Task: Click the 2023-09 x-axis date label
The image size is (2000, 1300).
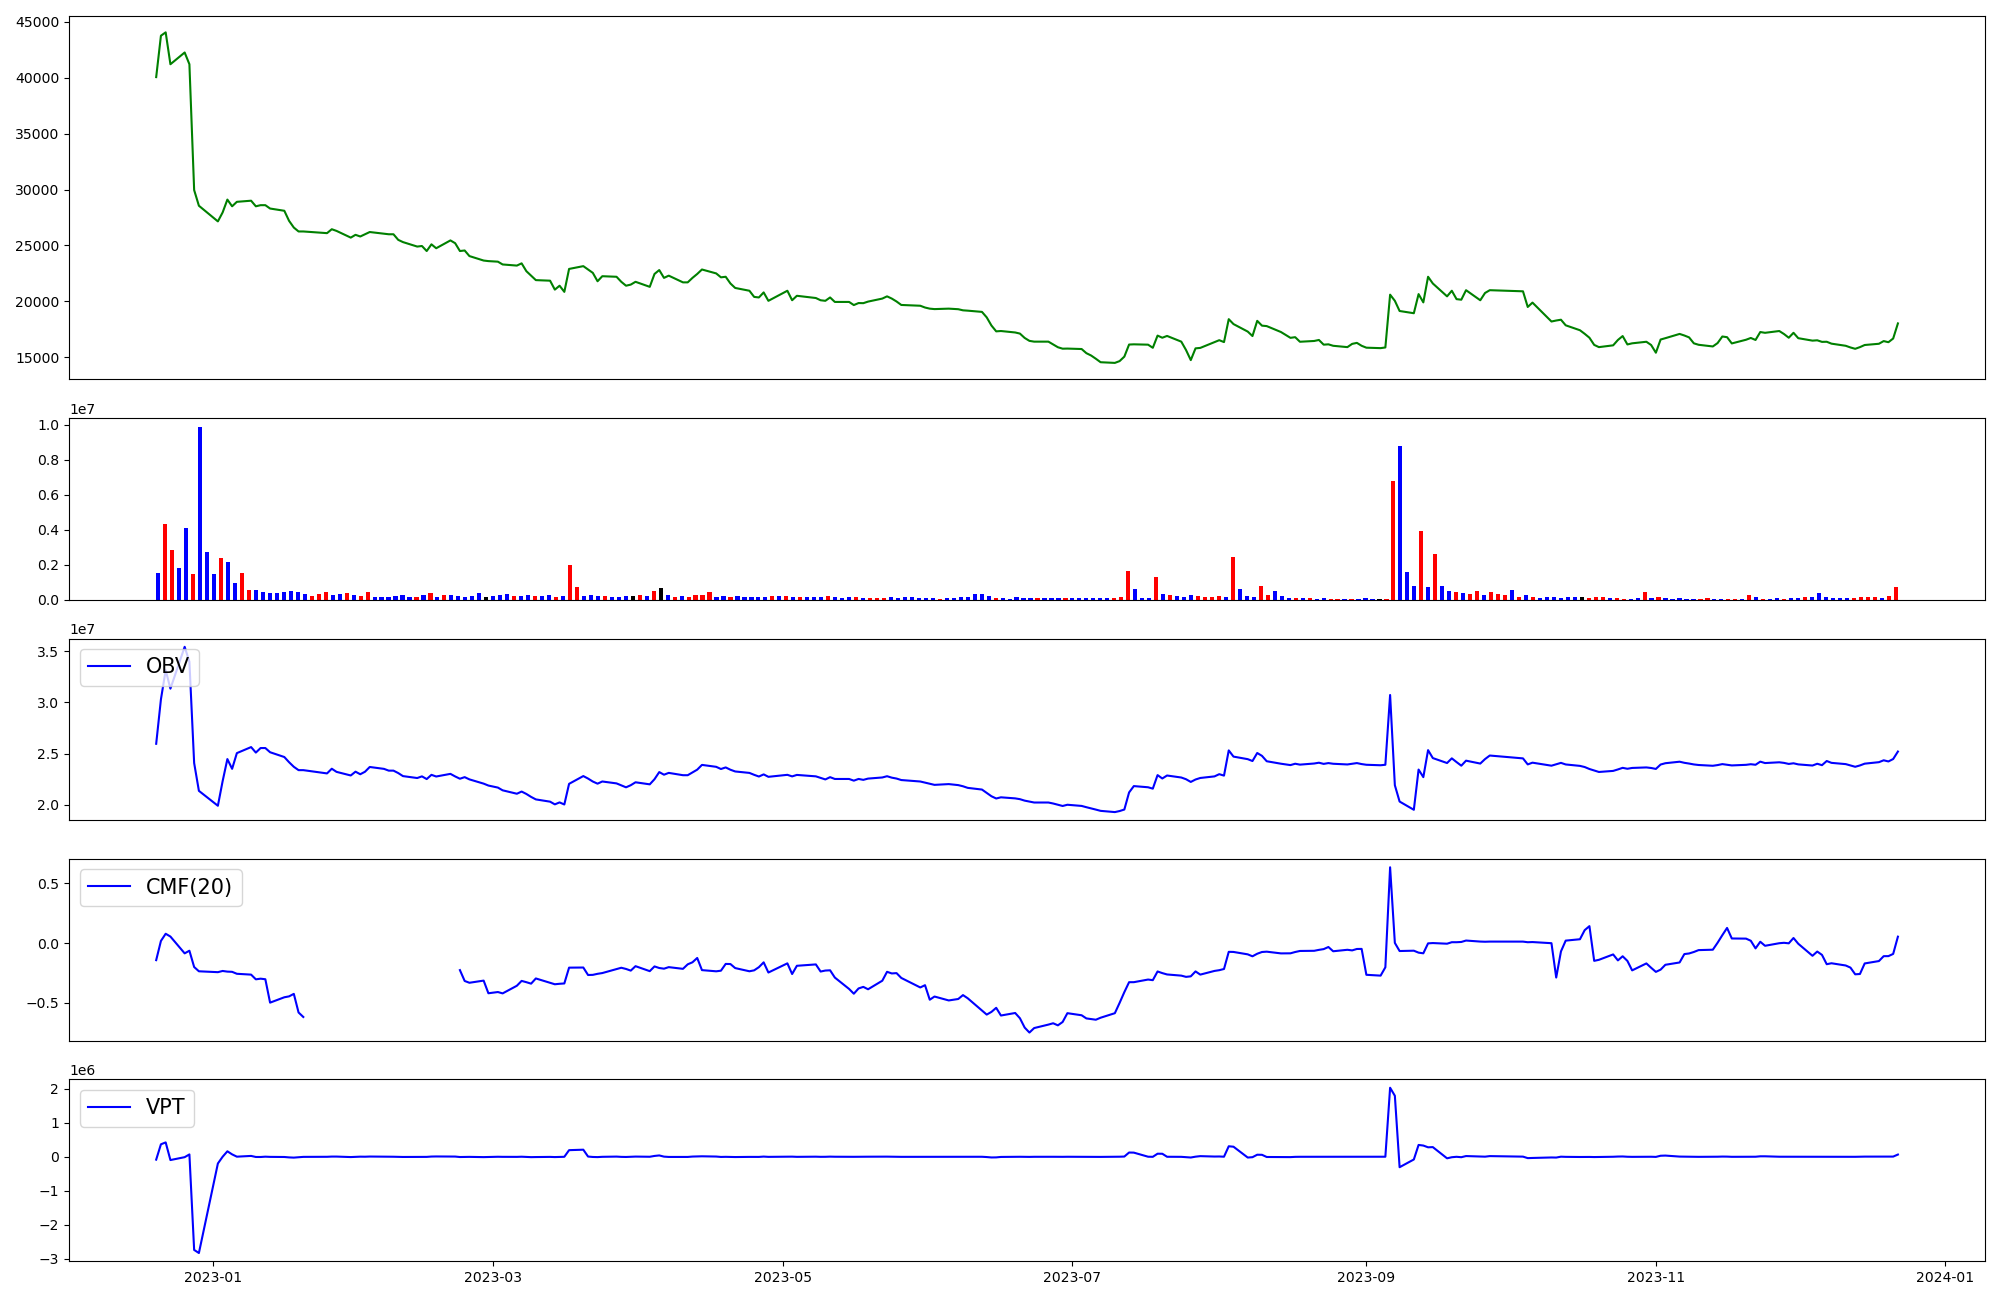Action: (x=1366, y=1276)
